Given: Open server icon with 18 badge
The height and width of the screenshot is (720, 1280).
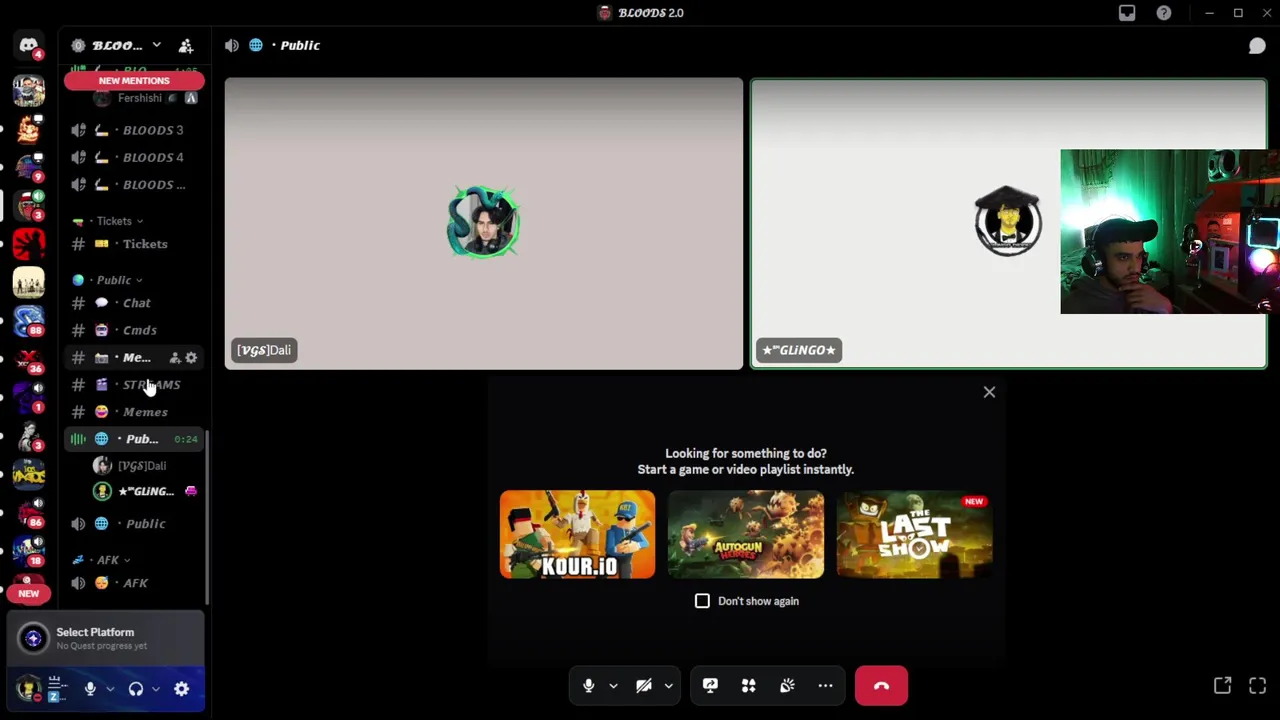Looking at the screenshot, I should (28, 550).
